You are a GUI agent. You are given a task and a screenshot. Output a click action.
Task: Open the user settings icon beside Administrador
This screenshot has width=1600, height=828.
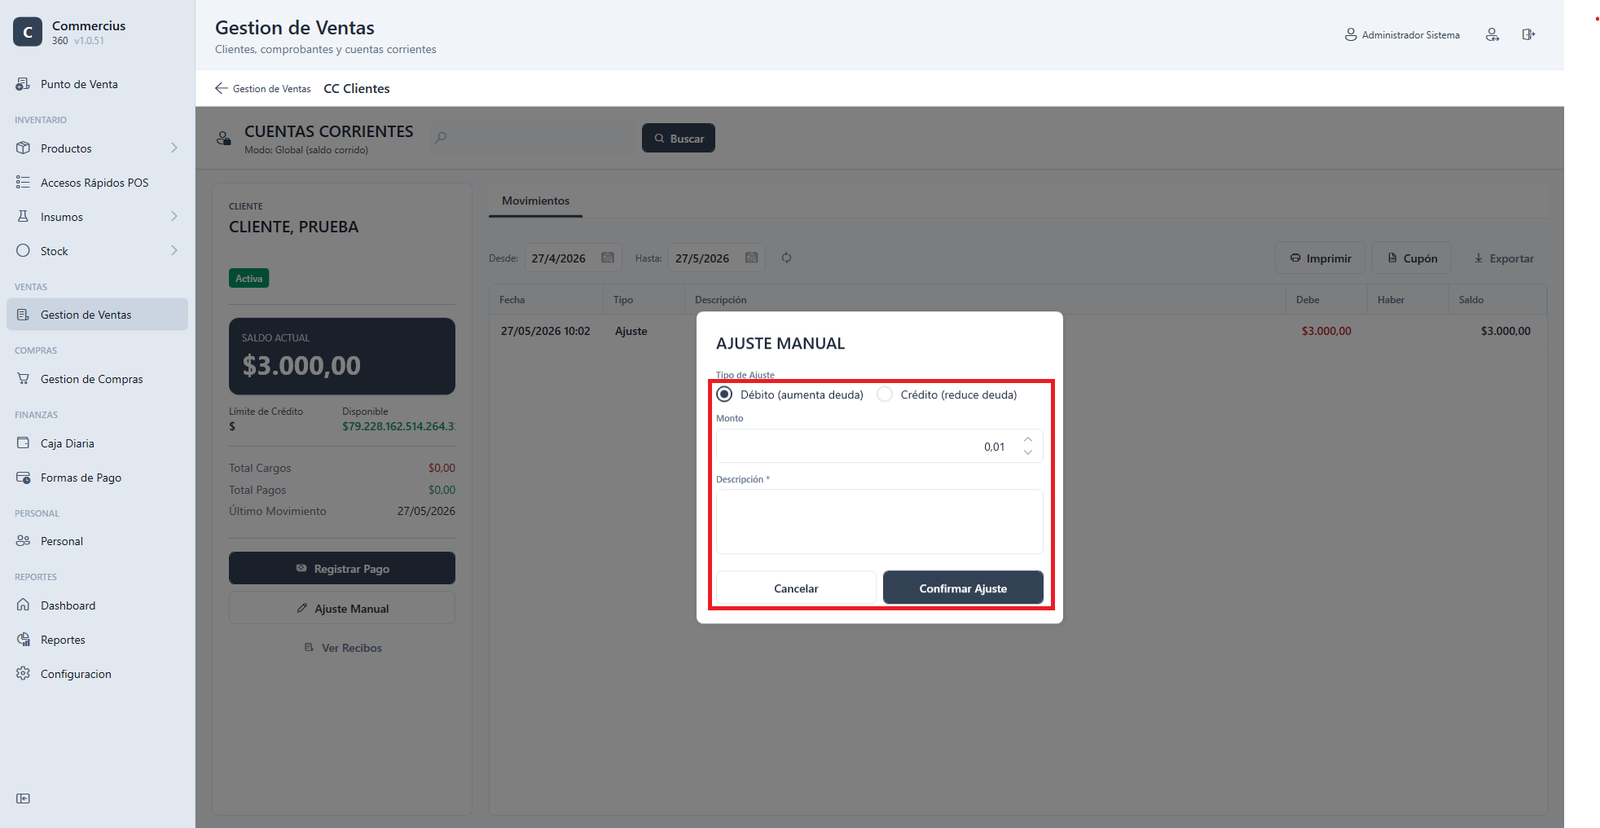tap(1492, 35)
